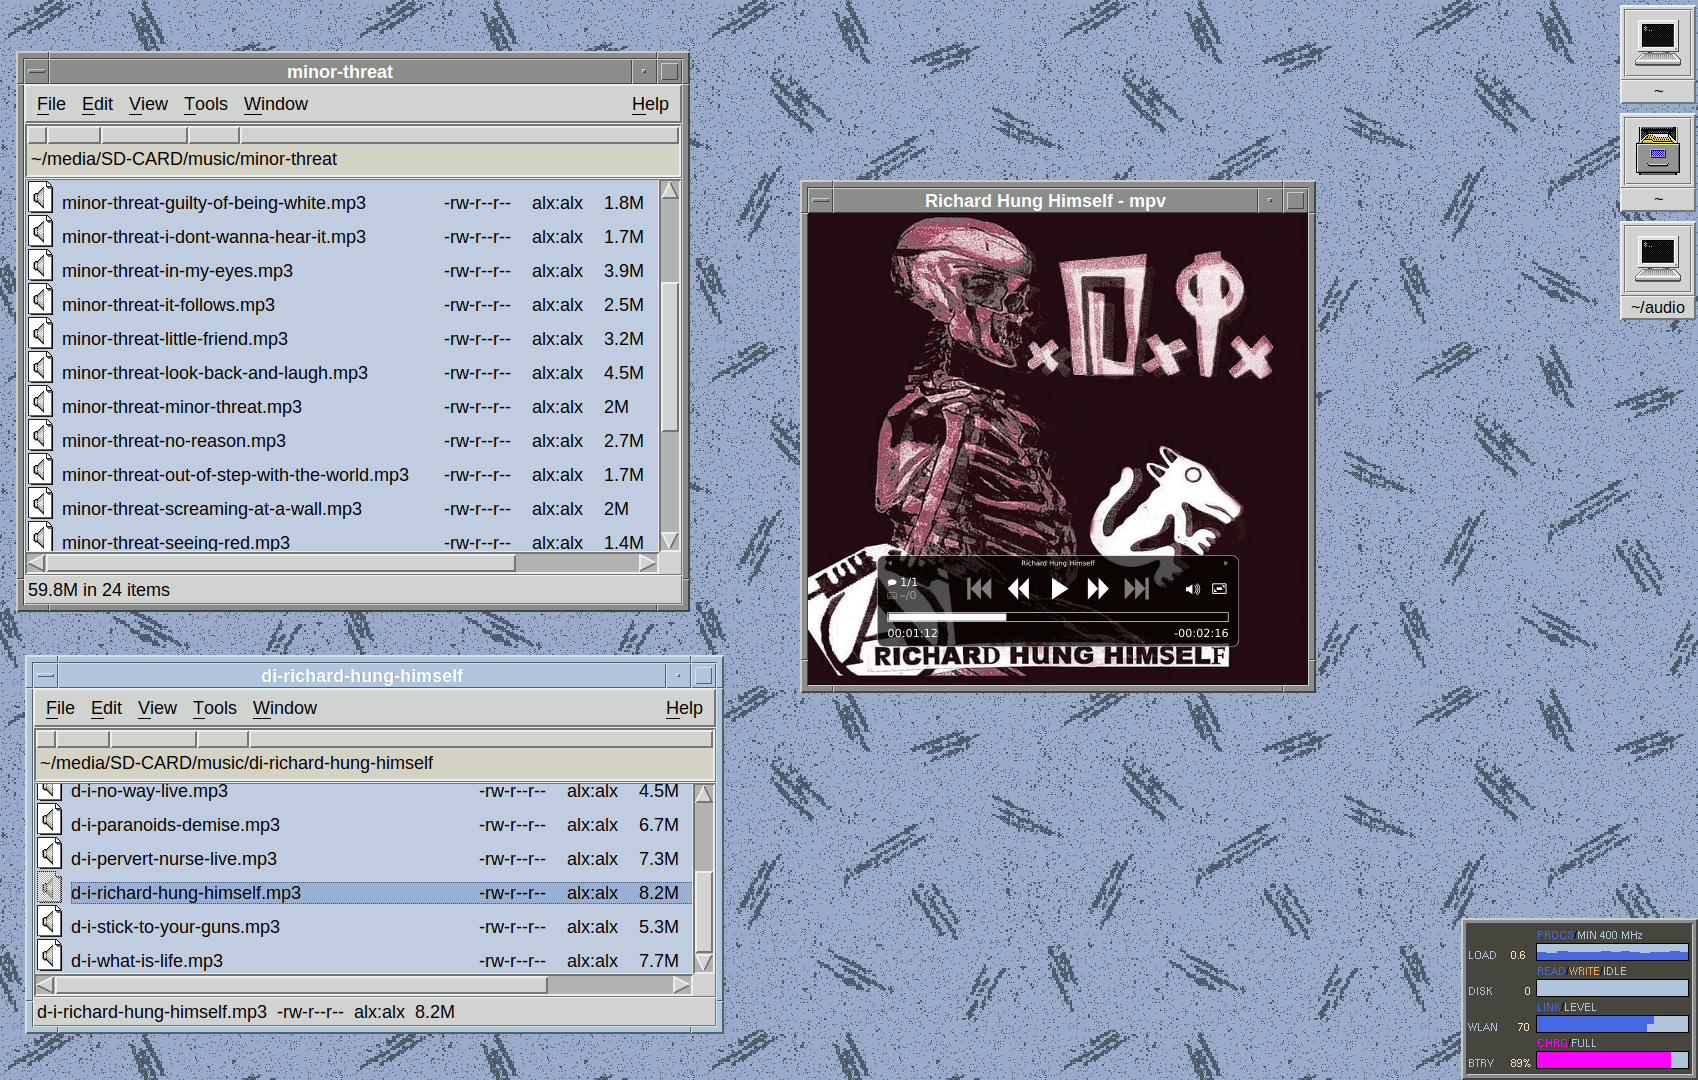Open the ~/audio desktop icon
This screenshot has width=1698, height=1080.
pyautogui.click(x=1657, y=258)
